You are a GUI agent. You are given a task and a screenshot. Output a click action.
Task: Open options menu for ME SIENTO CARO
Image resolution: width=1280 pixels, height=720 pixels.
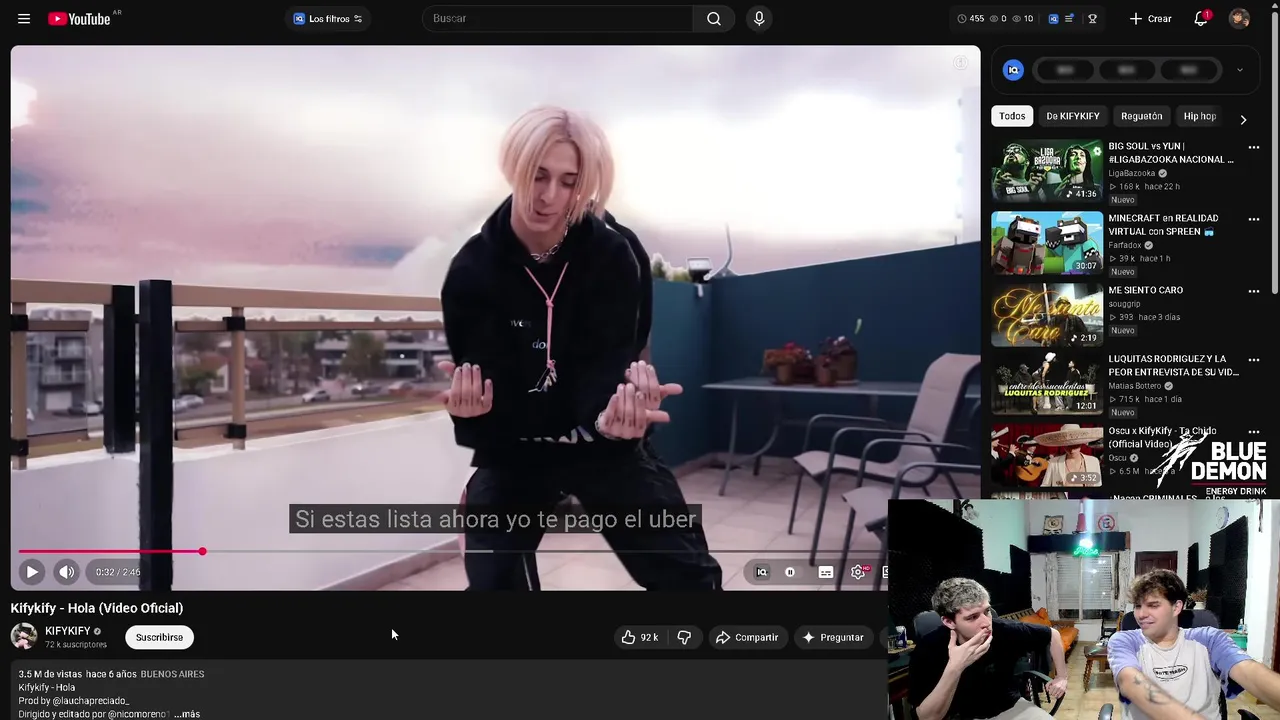tap(1253, 291)
